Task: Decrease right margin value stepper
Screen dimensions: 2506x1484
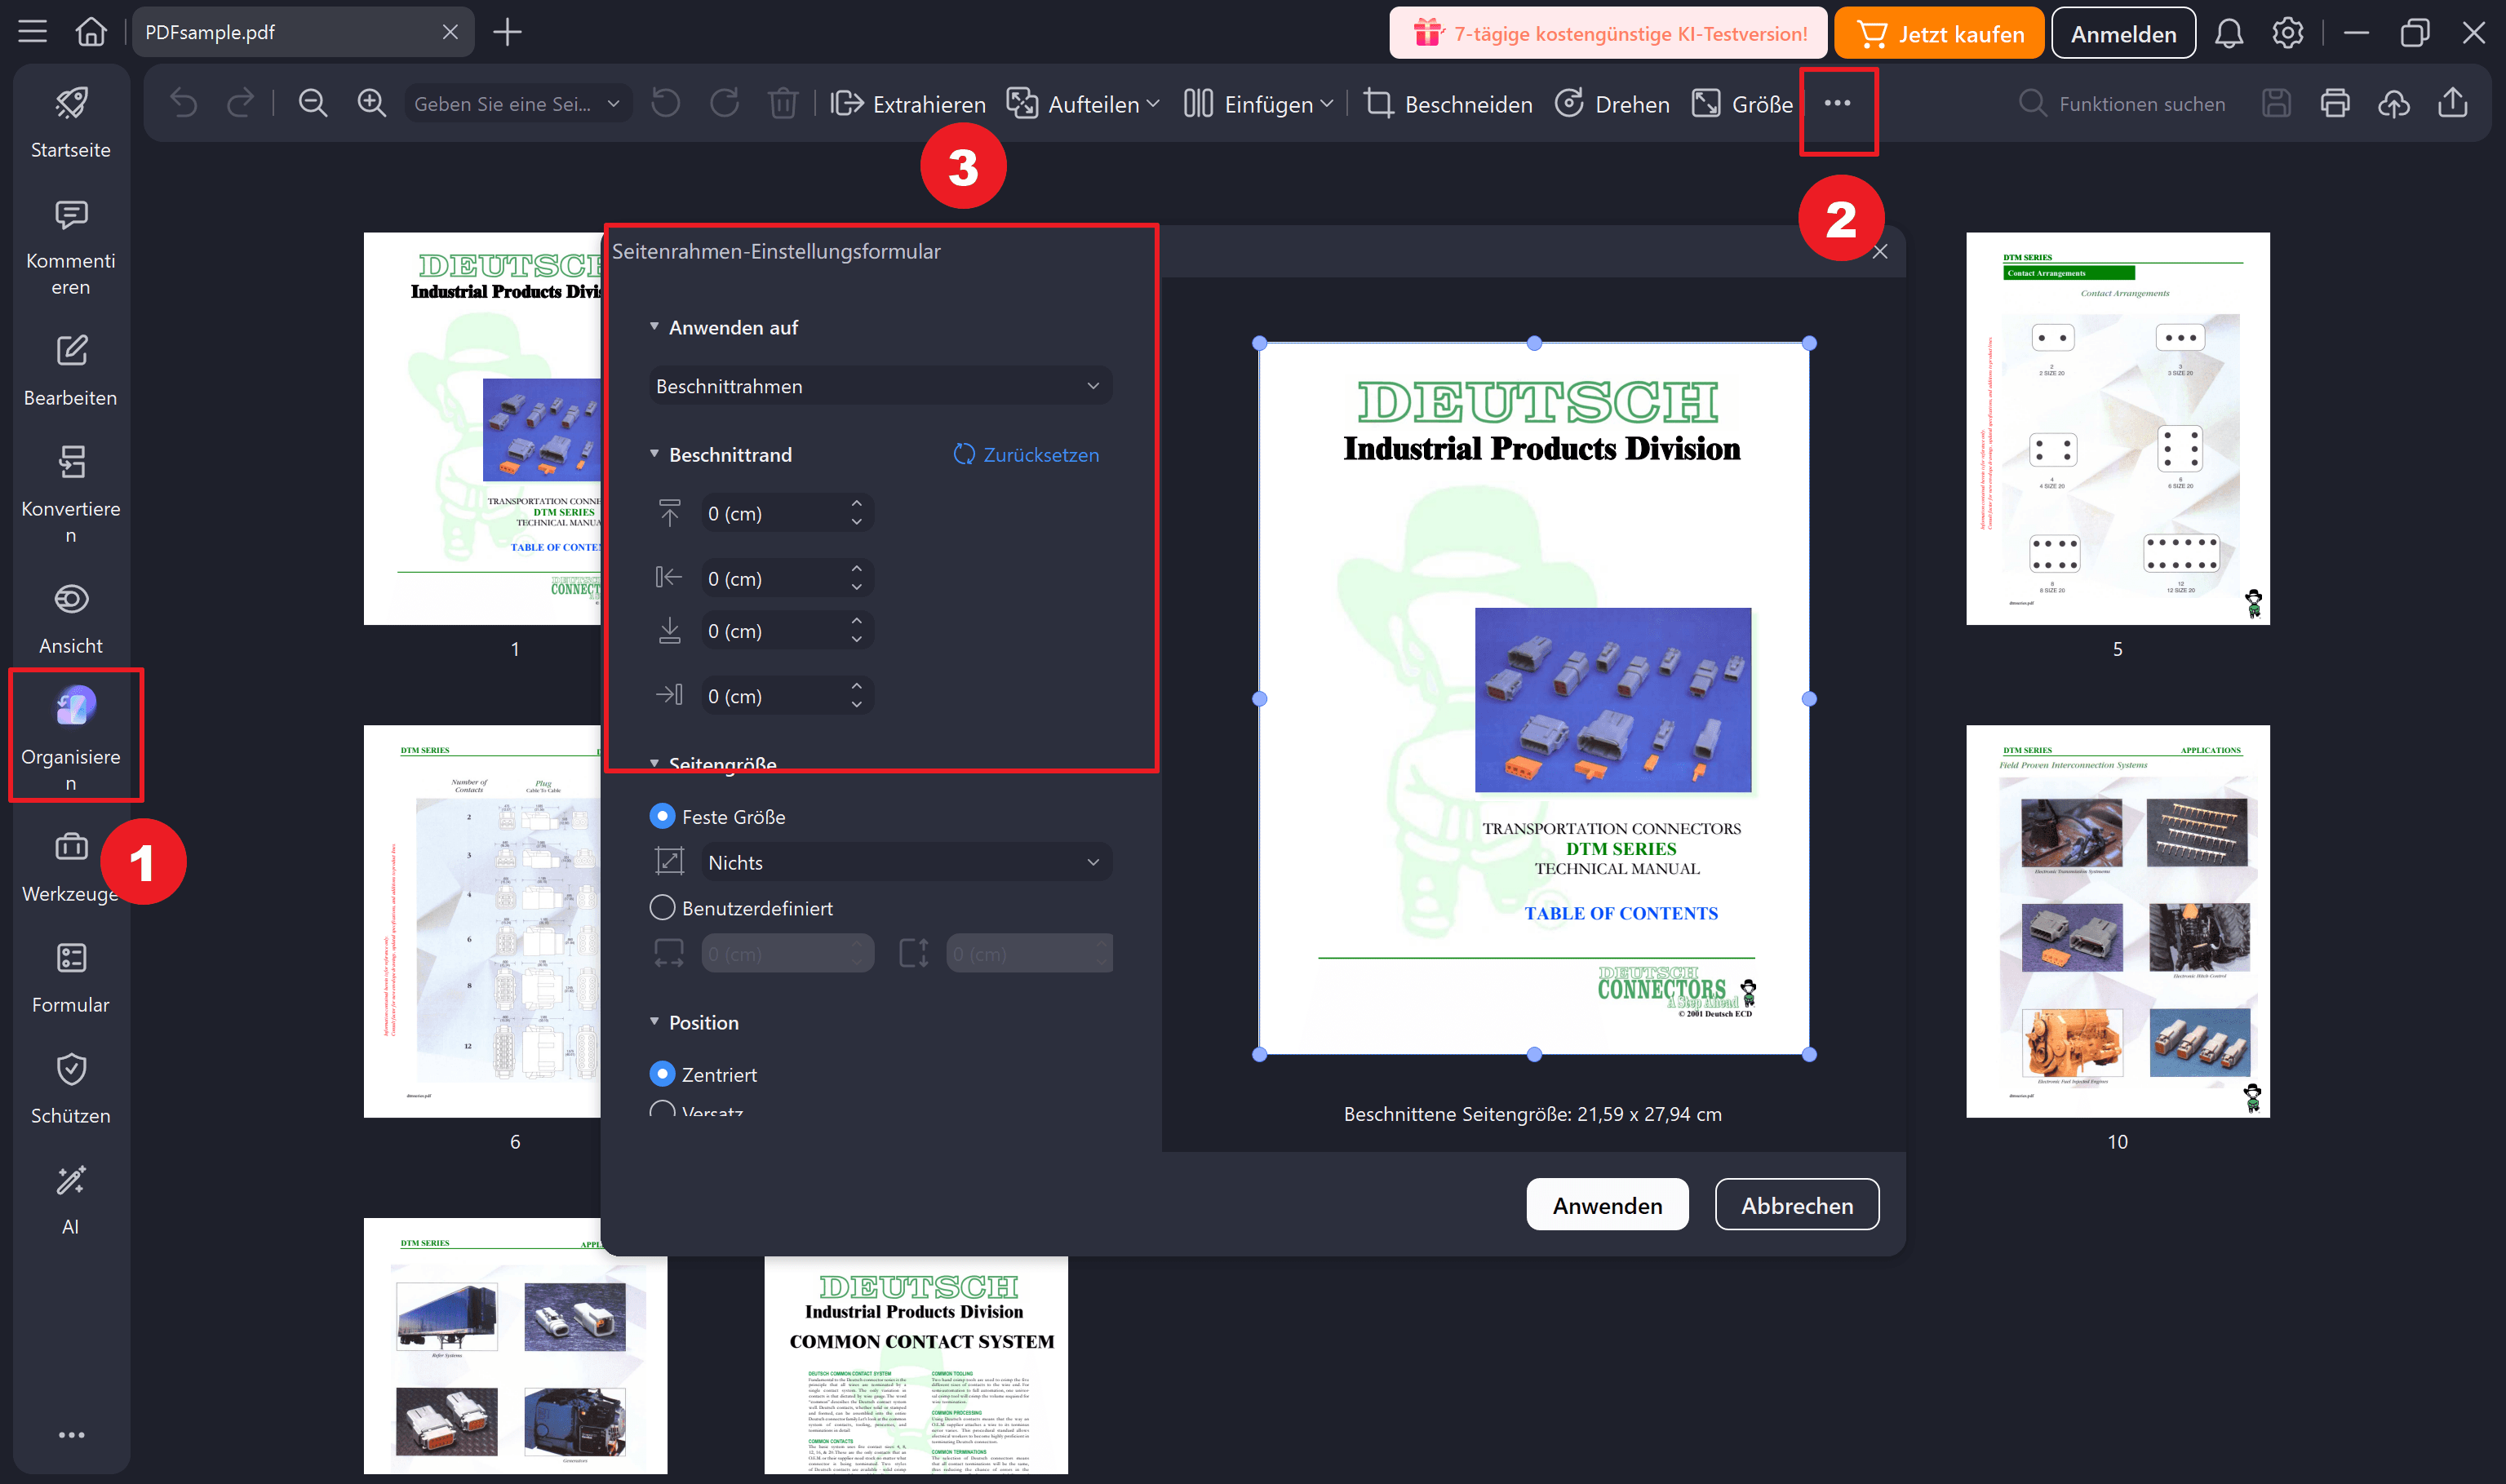Action: coord(856,704)
